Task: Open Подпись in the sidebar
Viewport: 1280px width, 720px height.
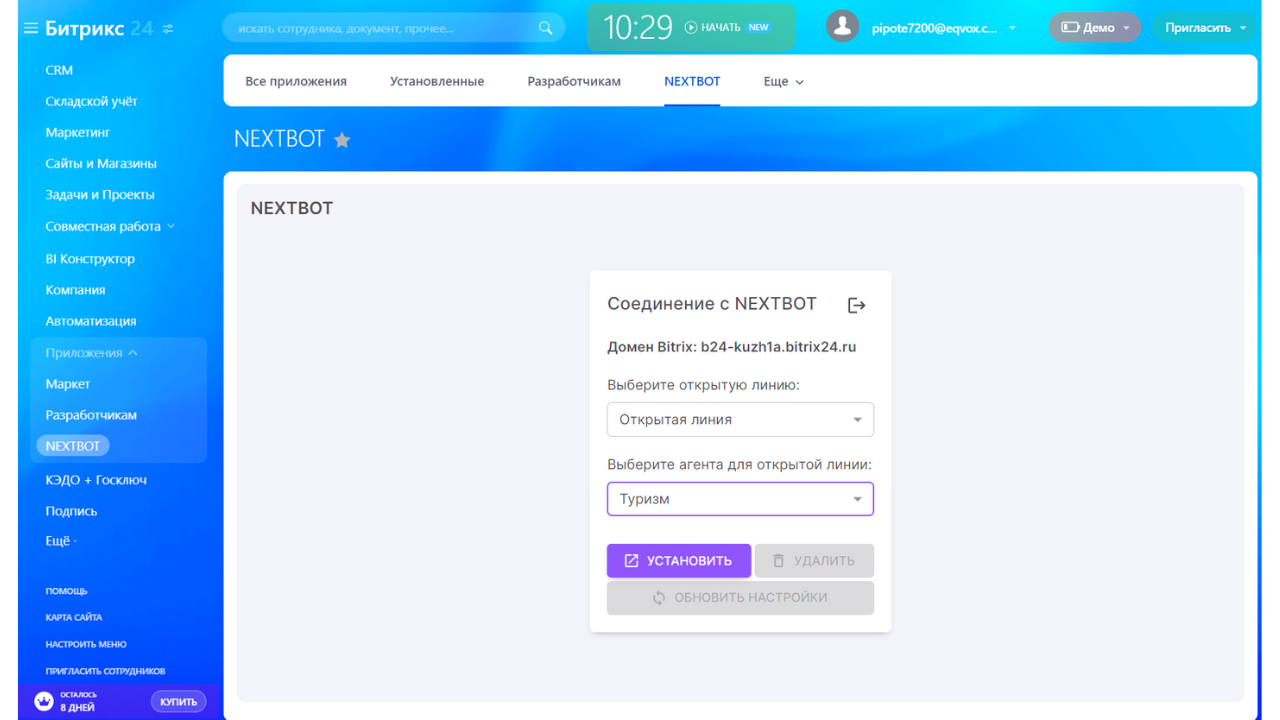Action: pos(71,511)
